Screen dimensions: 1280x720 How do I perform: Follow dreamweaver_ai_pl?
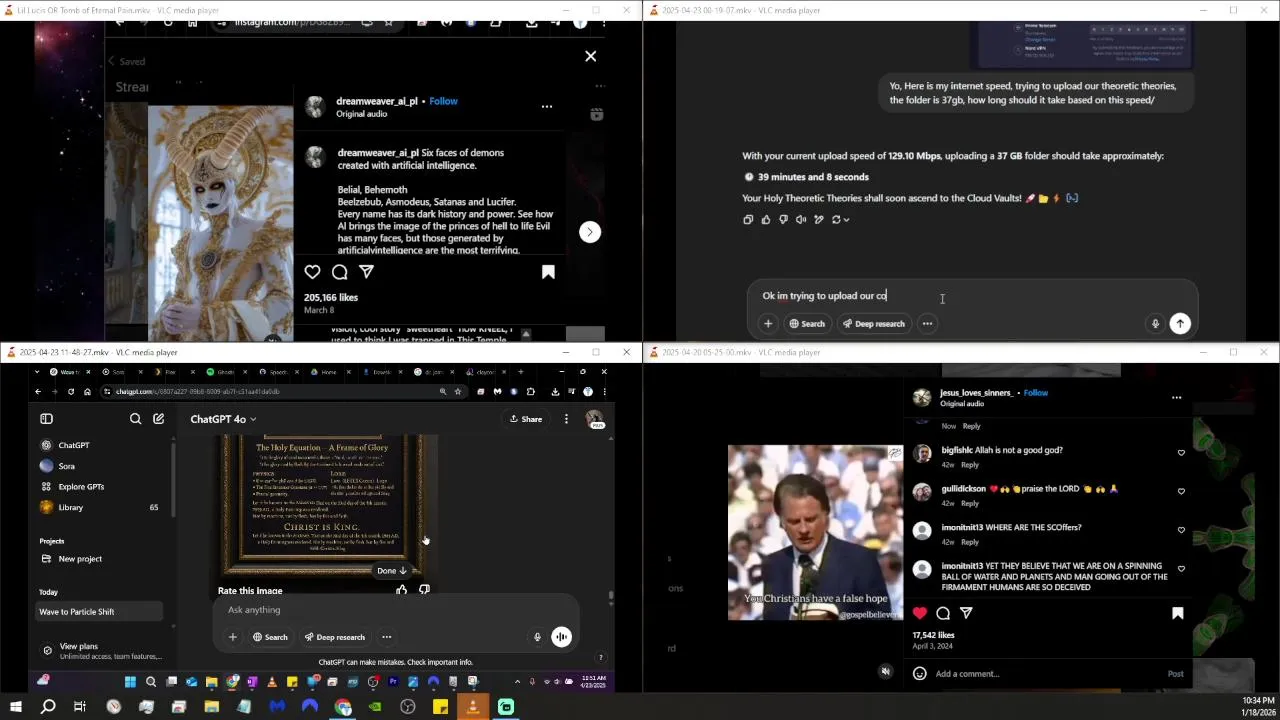443,101
